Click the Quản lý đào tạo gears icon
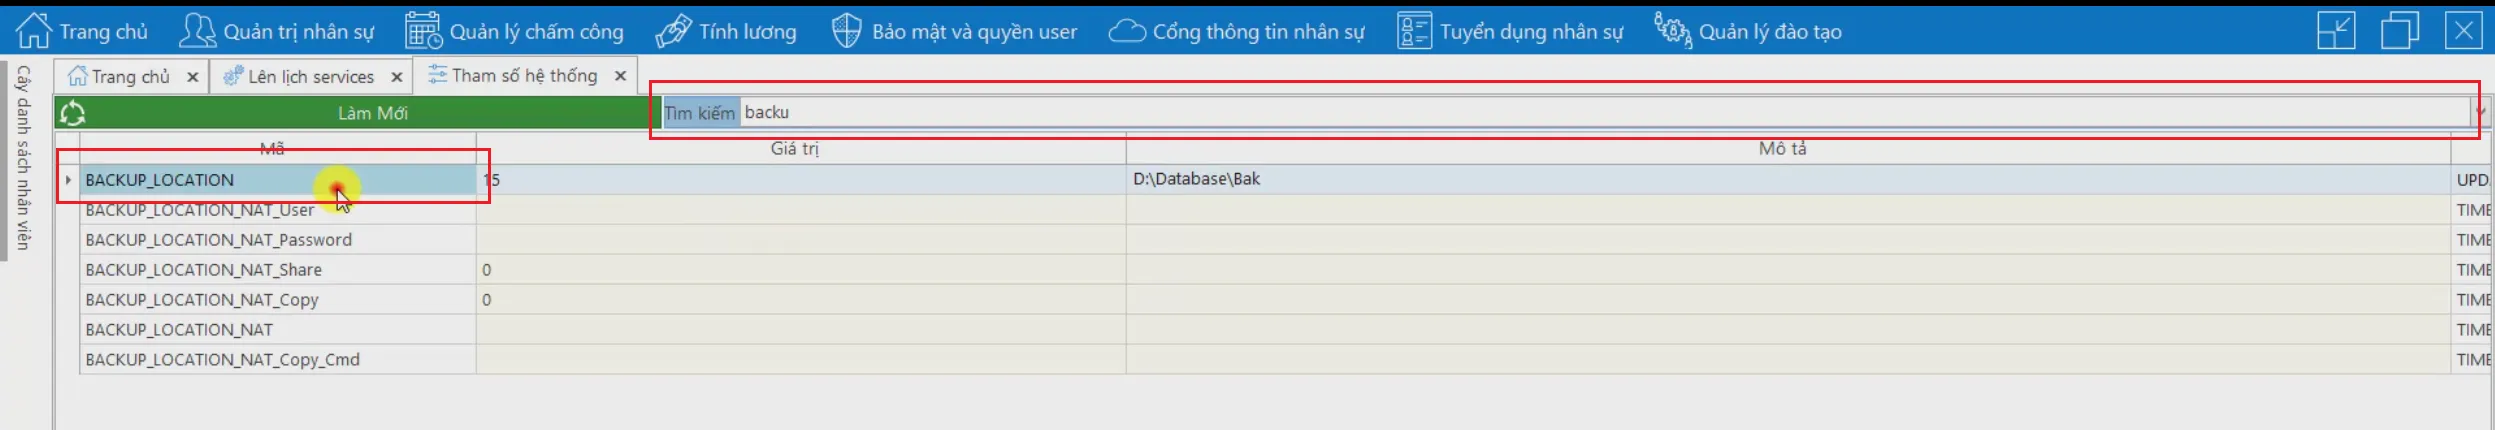This screenshot has width=2495, height=430. coord(1672,30)
